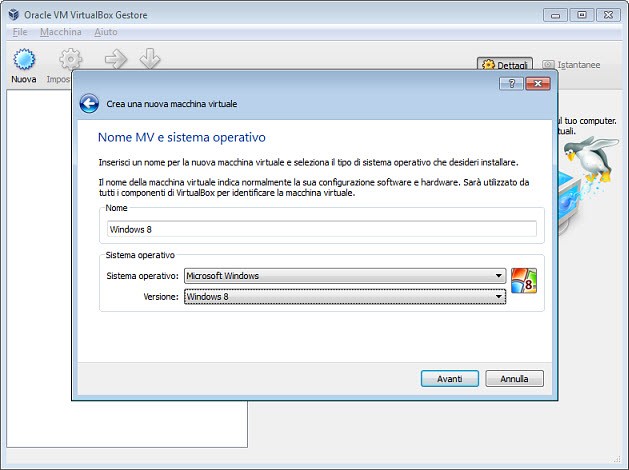Click the VirtualBox title bar cube icon
The width and height of the screenshot is (629, 470).
point(14,15)
